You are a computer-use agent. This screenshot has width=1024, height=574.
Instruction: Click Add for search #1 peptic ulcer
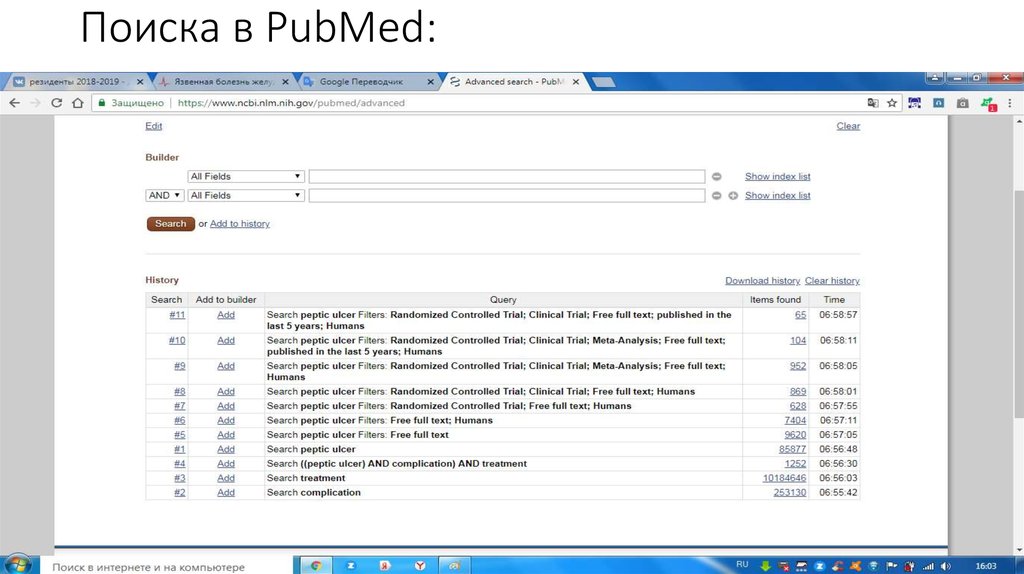[x=226, y=449]
